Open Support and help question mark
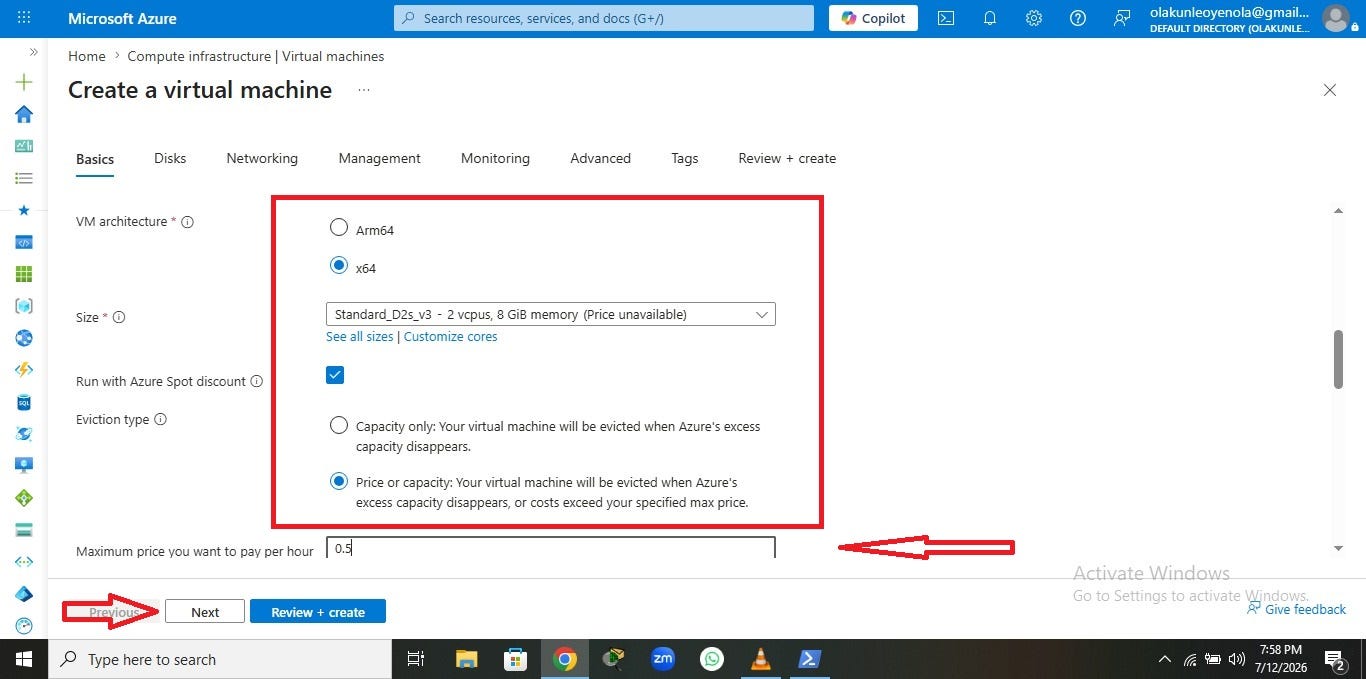 (1078, 18)
